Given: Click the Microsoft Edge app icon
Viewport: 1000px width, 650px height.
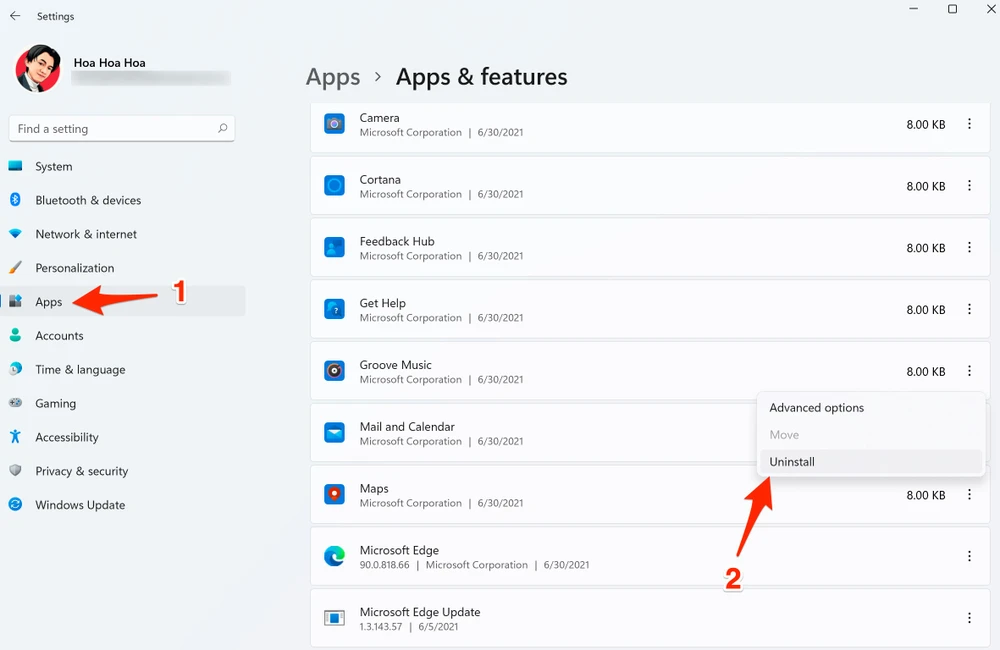Looking at the screenshot, I should [335, 557].
